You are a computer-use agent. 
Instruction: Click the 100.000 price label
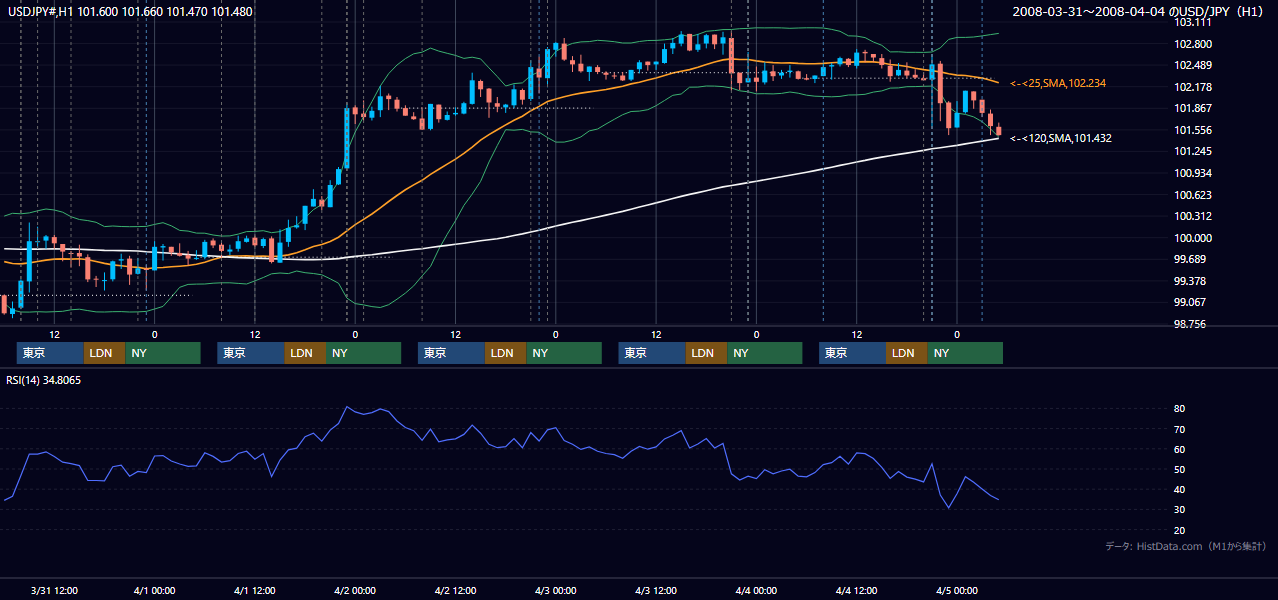point(1193,238)
